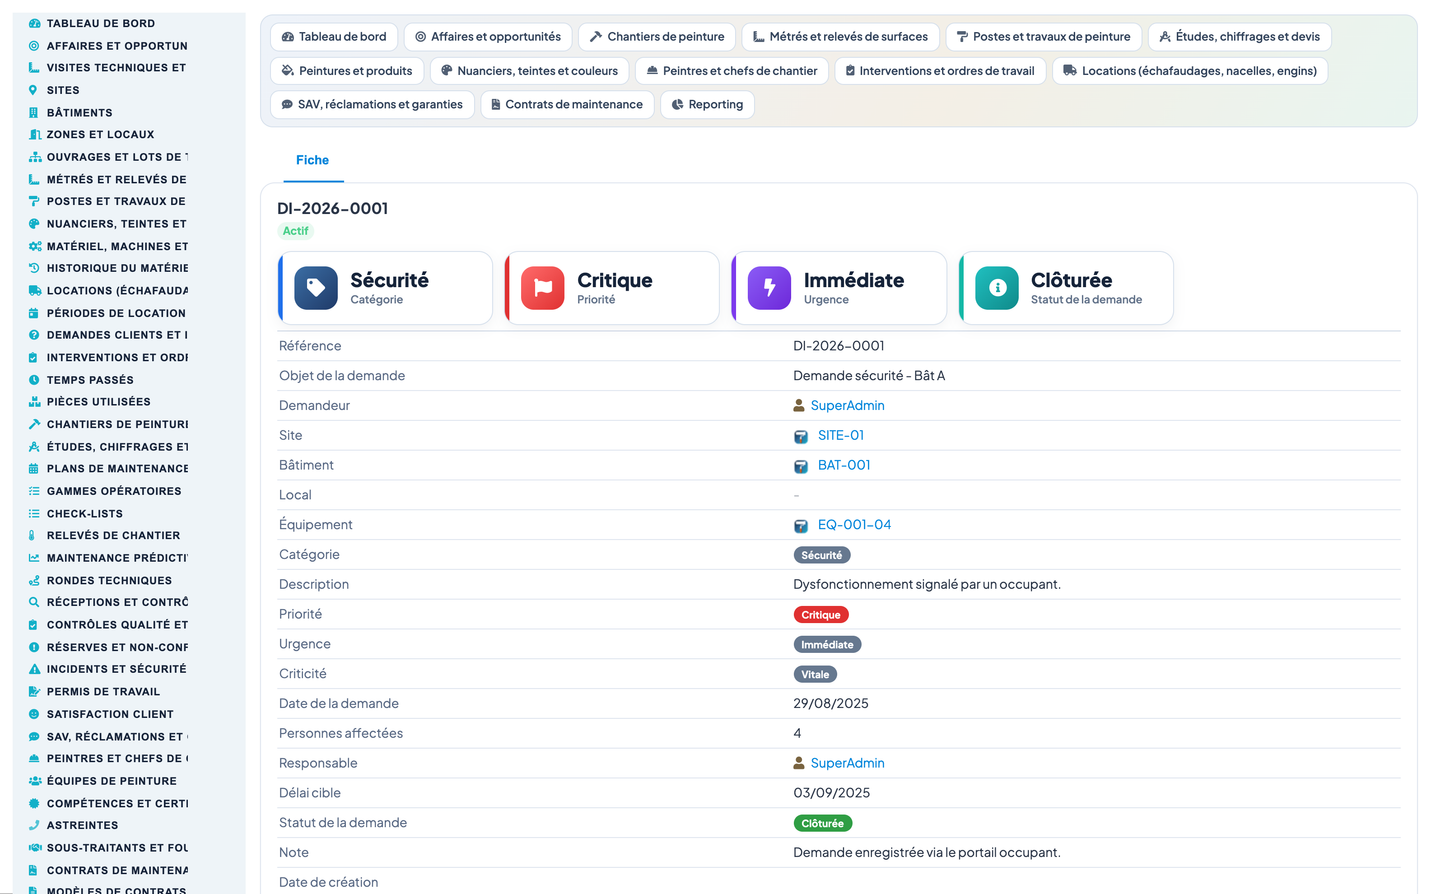Click the green Actif status label

tap(295, 231)
